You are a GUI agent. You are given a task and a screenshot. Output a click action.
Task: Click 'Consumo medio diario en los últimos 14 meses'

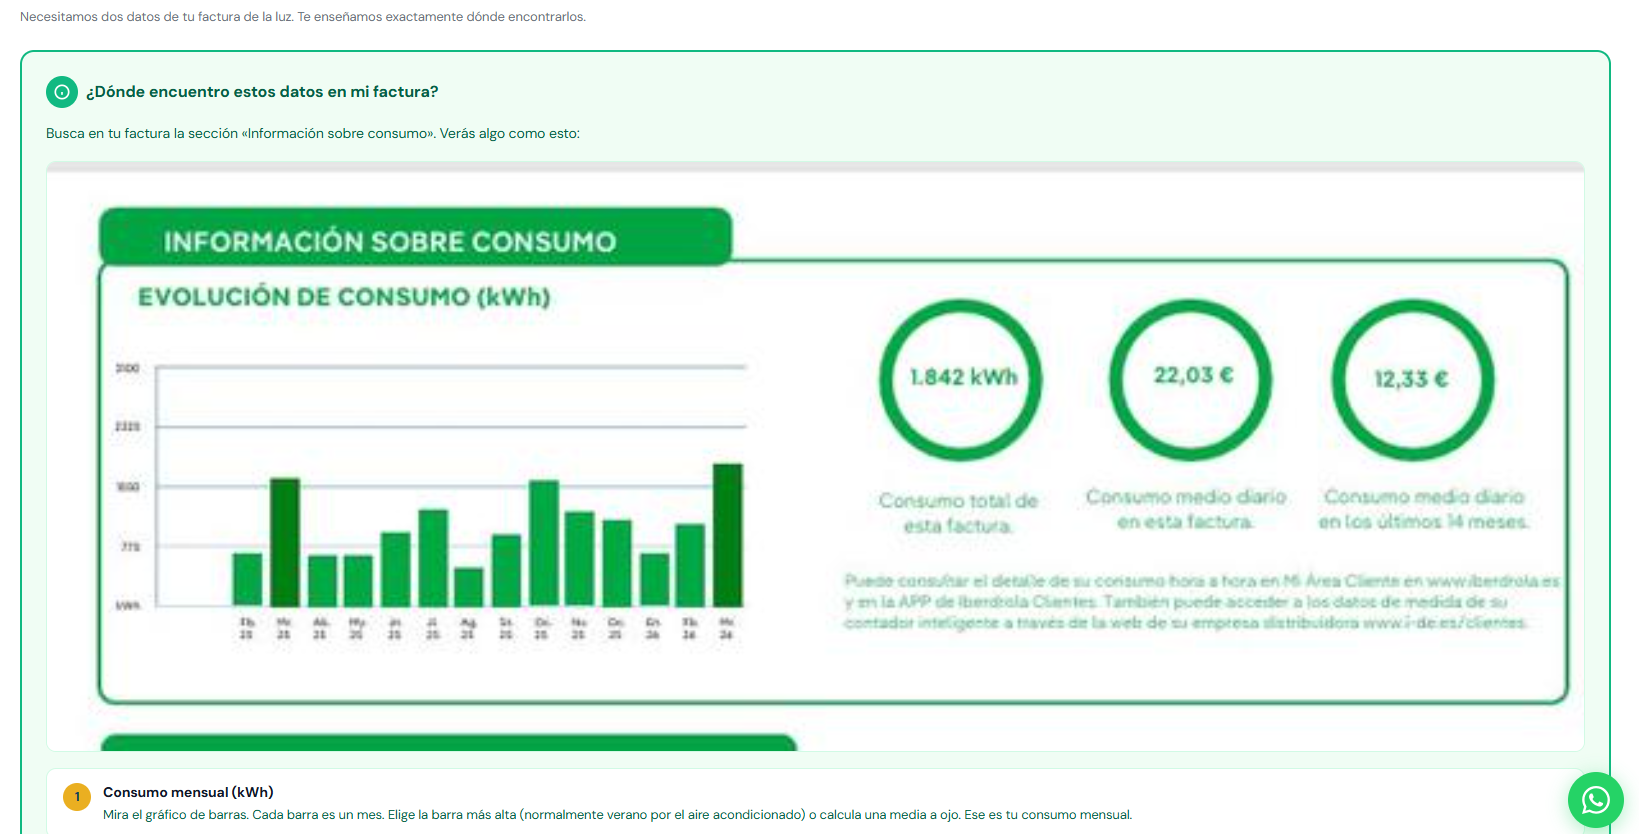(x=1423, y=509)
